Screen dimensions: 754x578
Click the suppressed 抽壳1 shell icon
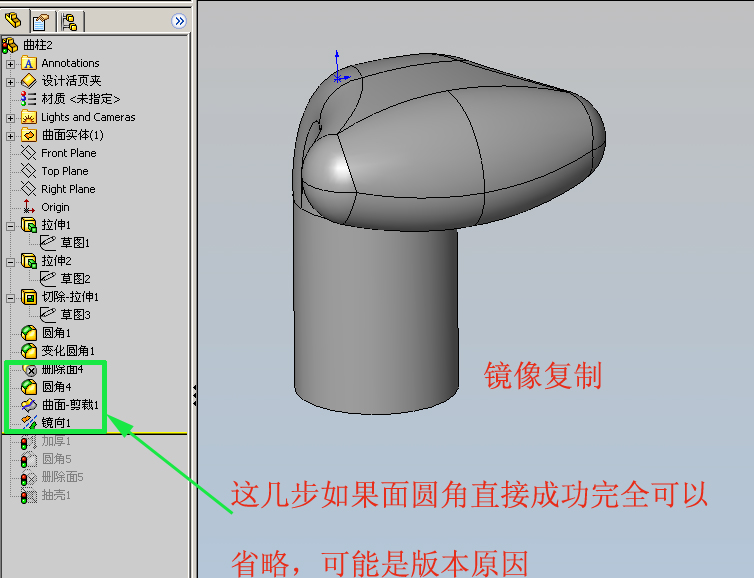(x=29, y=495)
